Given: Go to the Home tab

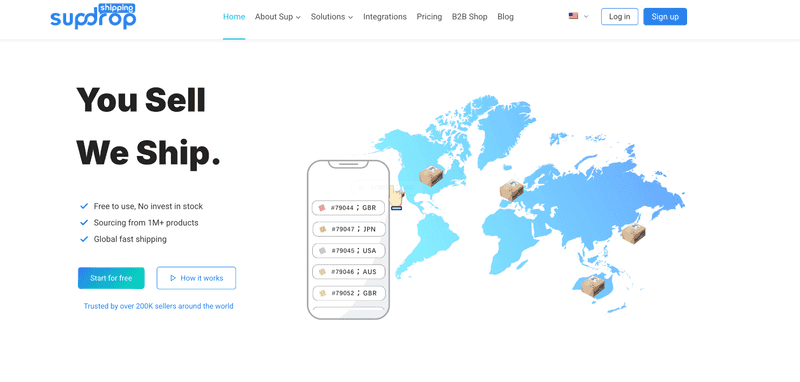Looking at the screenshot, I should point(234,17).
